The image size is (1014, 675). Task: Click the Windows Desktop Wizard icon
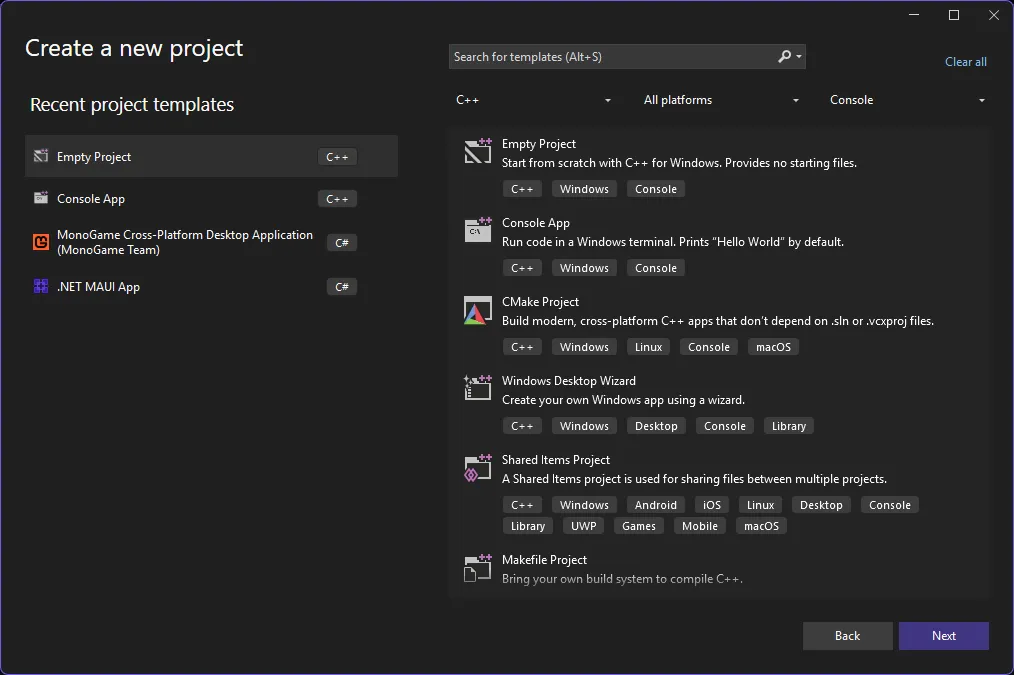[x=477, y=389]
